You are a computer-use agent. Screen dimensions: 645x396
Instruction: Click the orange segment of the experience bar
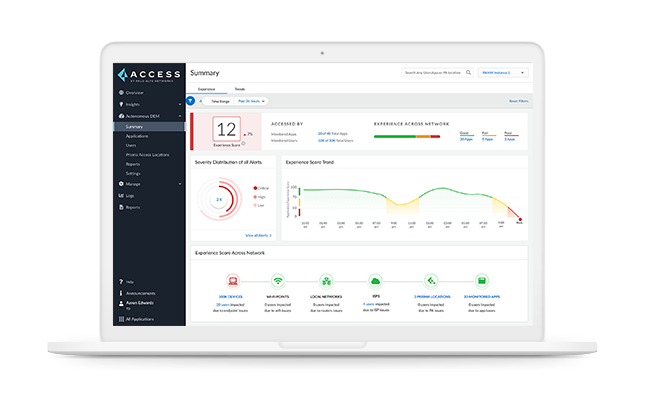click(423, 137)
